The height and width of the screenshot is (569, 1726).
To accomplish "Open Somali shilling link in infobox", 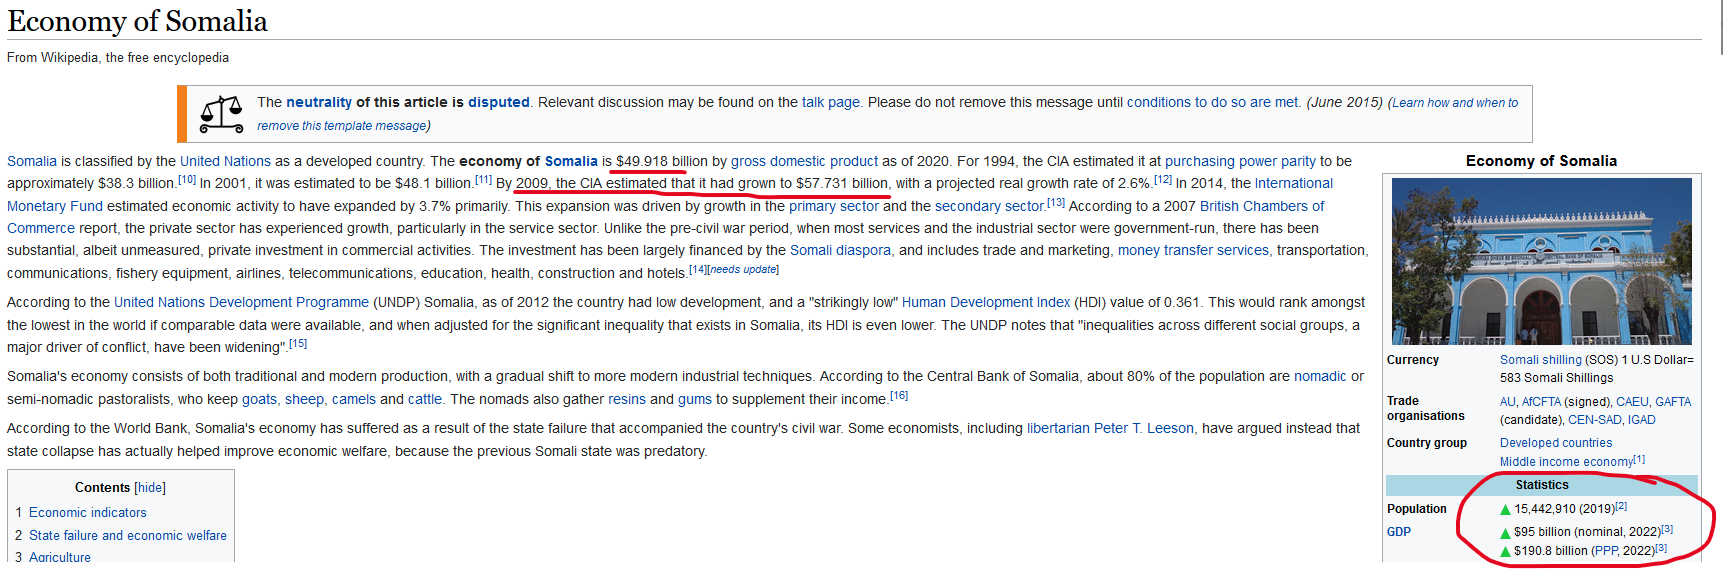I will (x=1540, y=360).
